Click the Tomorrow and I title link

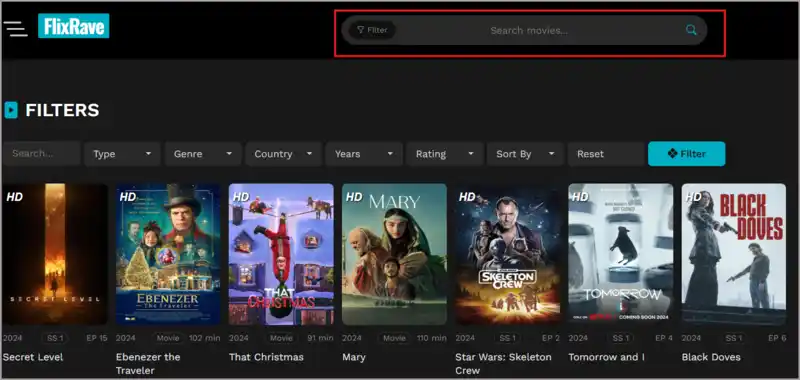point(607,357)
